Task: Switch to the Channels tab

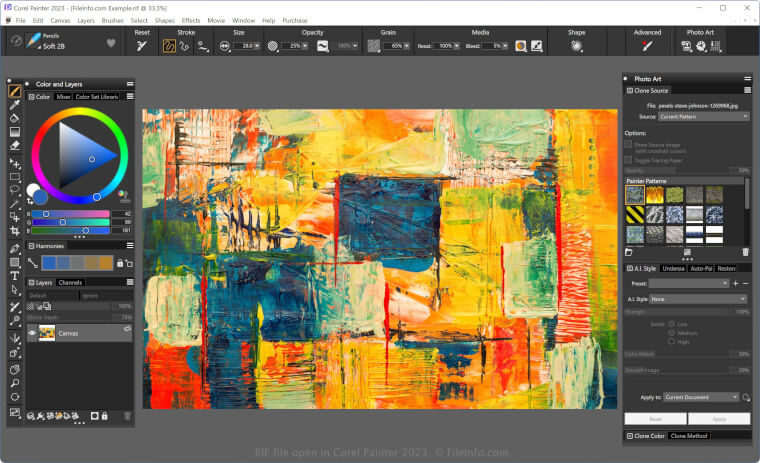Action: (x=70, y=283)
